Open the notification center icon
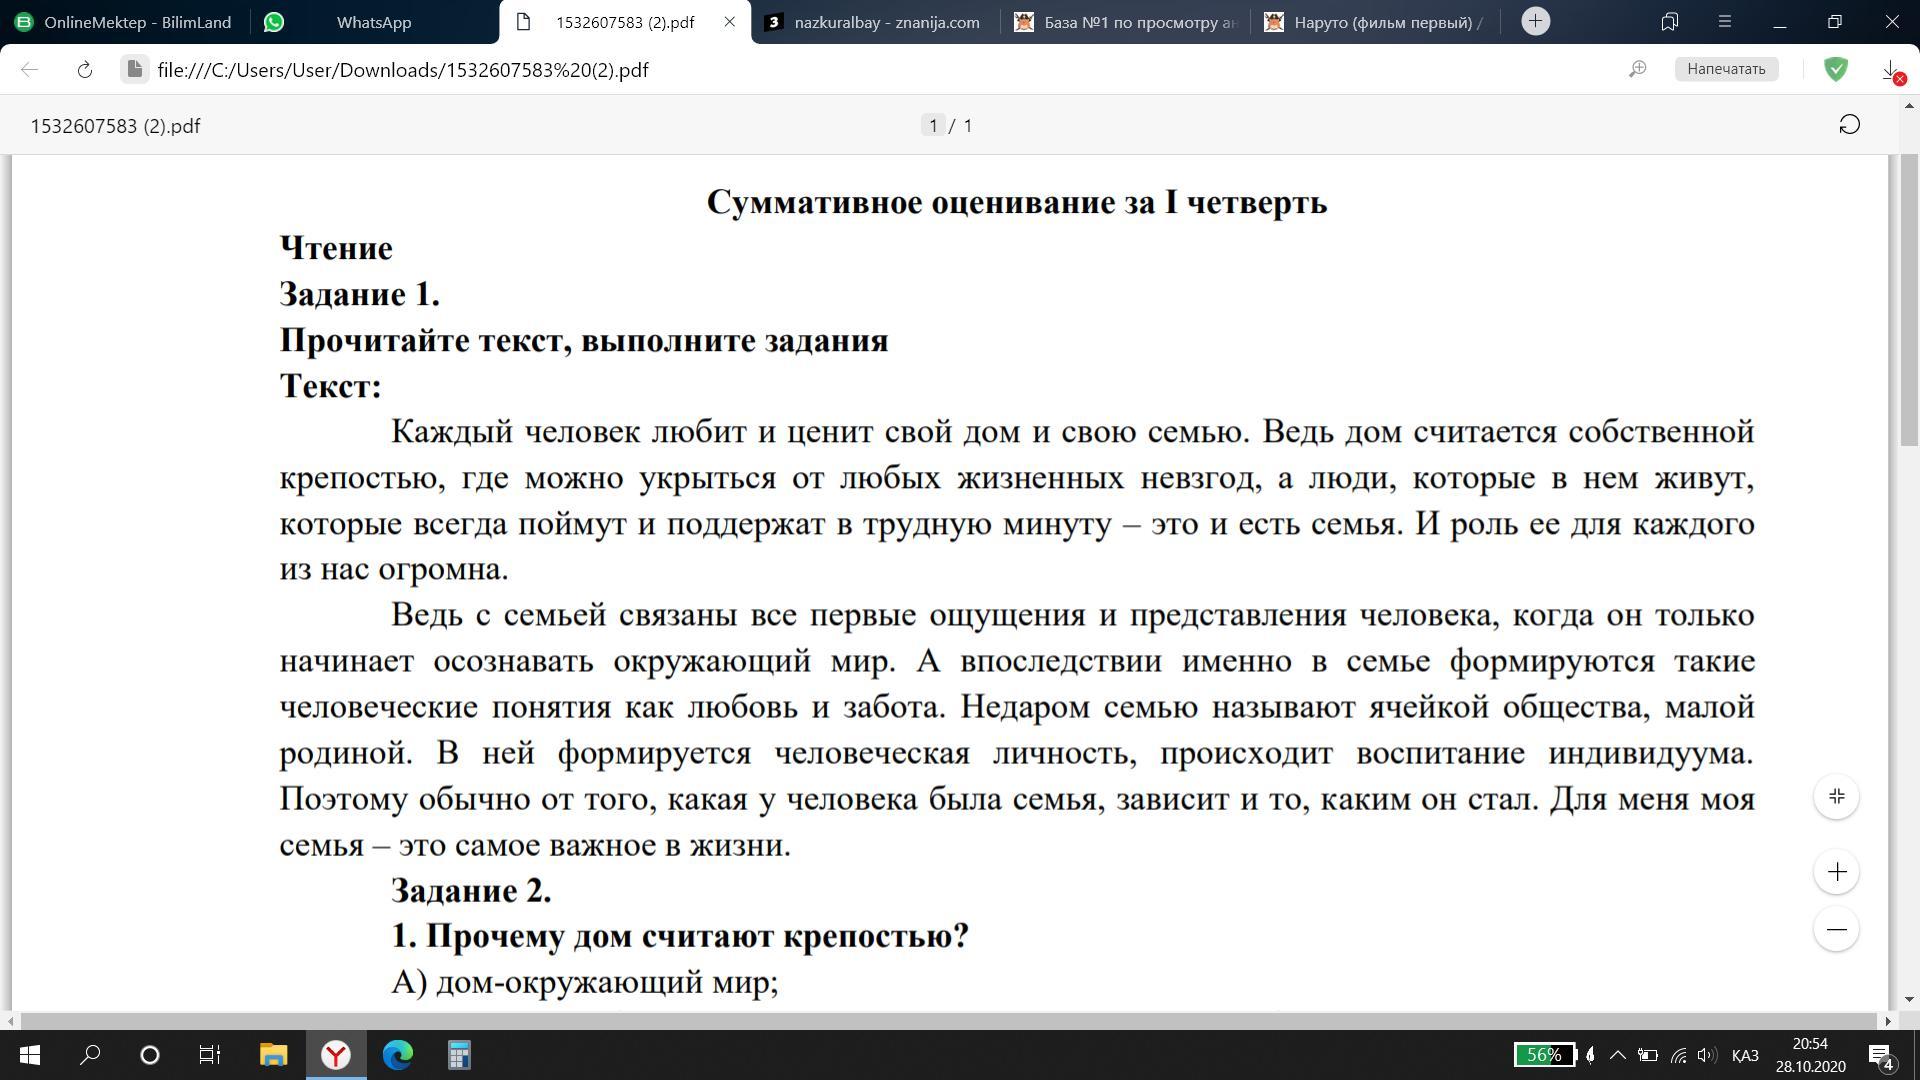The width and height of the screenshot is (1920, 1080). 1881,1055
